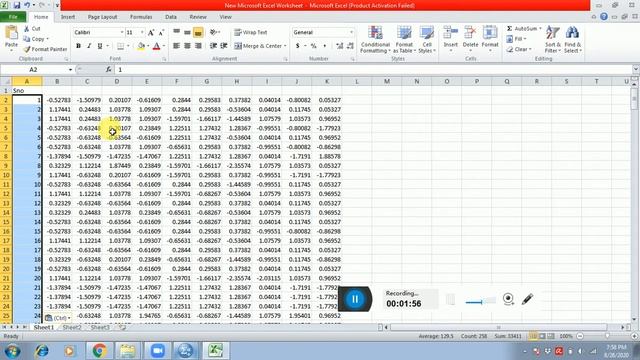
Task: Open Conditional Formatting menu
Action: (x=376, y=39)
